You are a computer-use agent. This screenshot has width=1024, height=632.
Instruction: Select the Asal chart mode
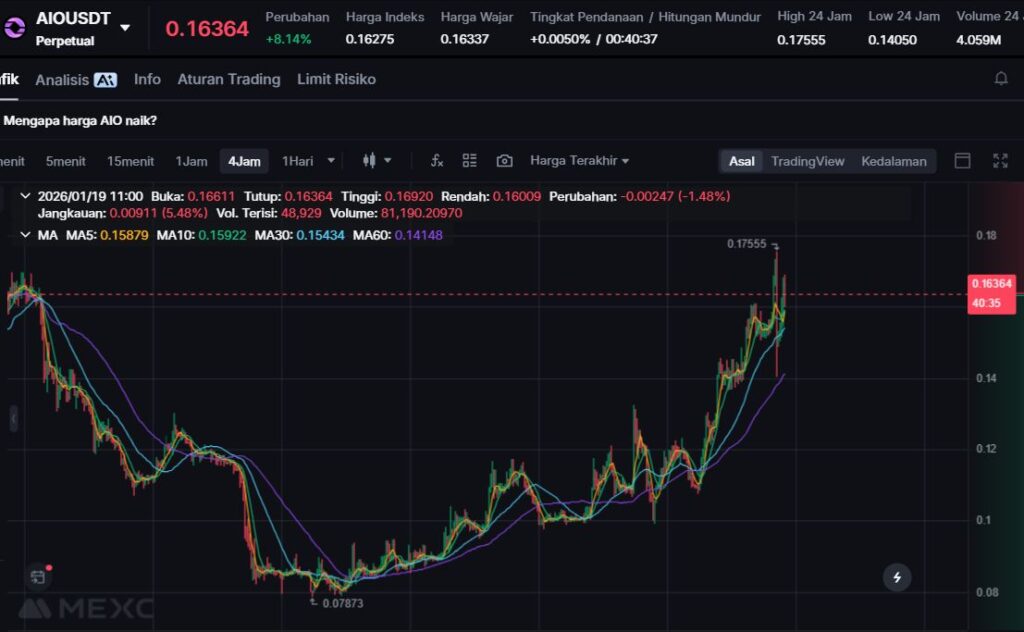pyautogui.click(x=741, y=161)
